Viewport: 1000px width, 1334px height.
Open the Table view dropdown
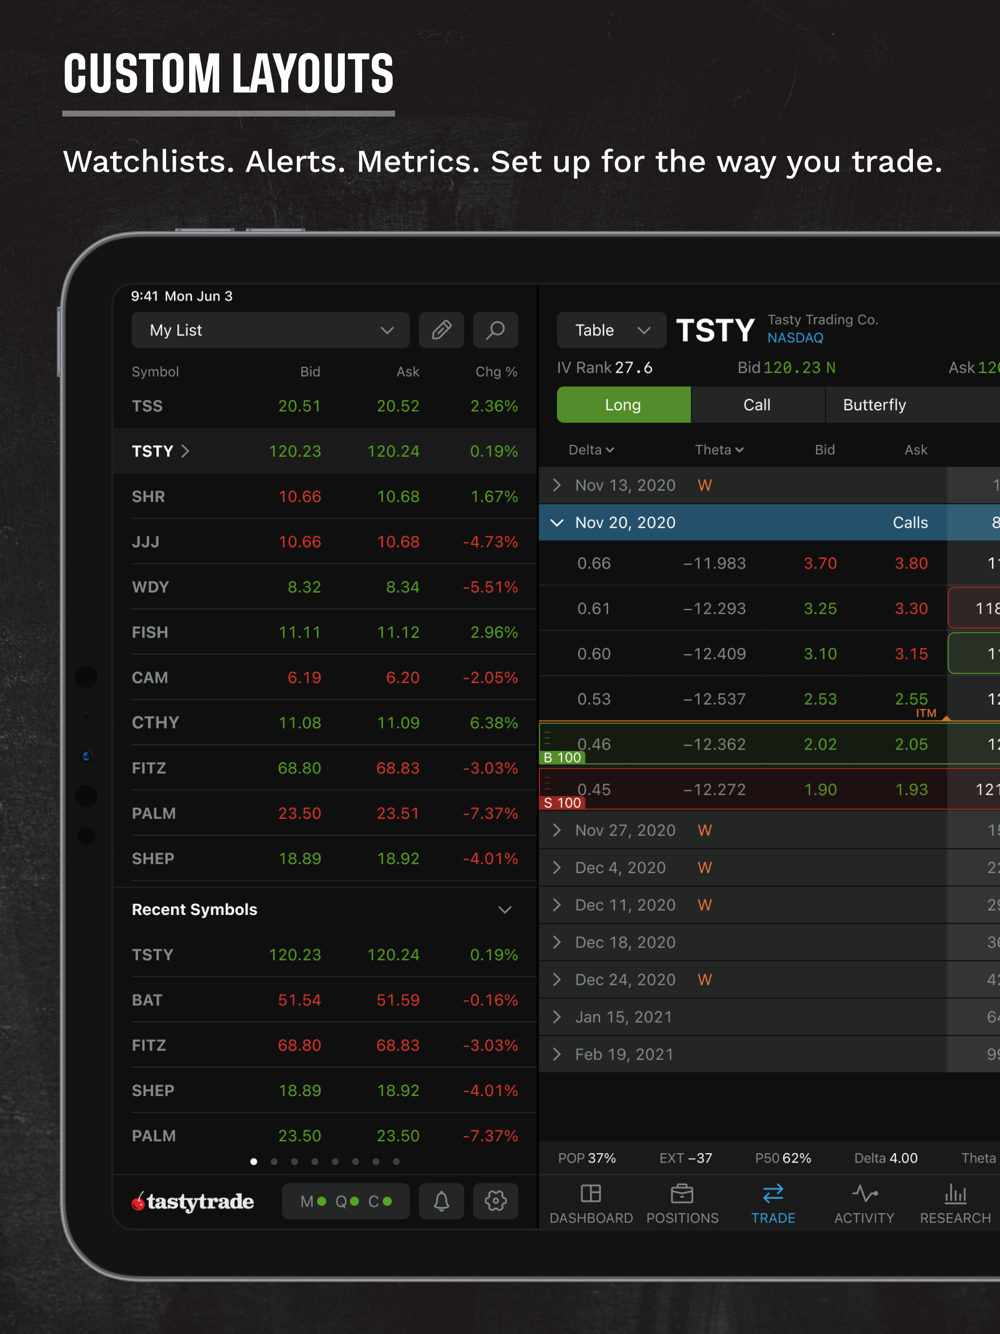tap(611, 330)
